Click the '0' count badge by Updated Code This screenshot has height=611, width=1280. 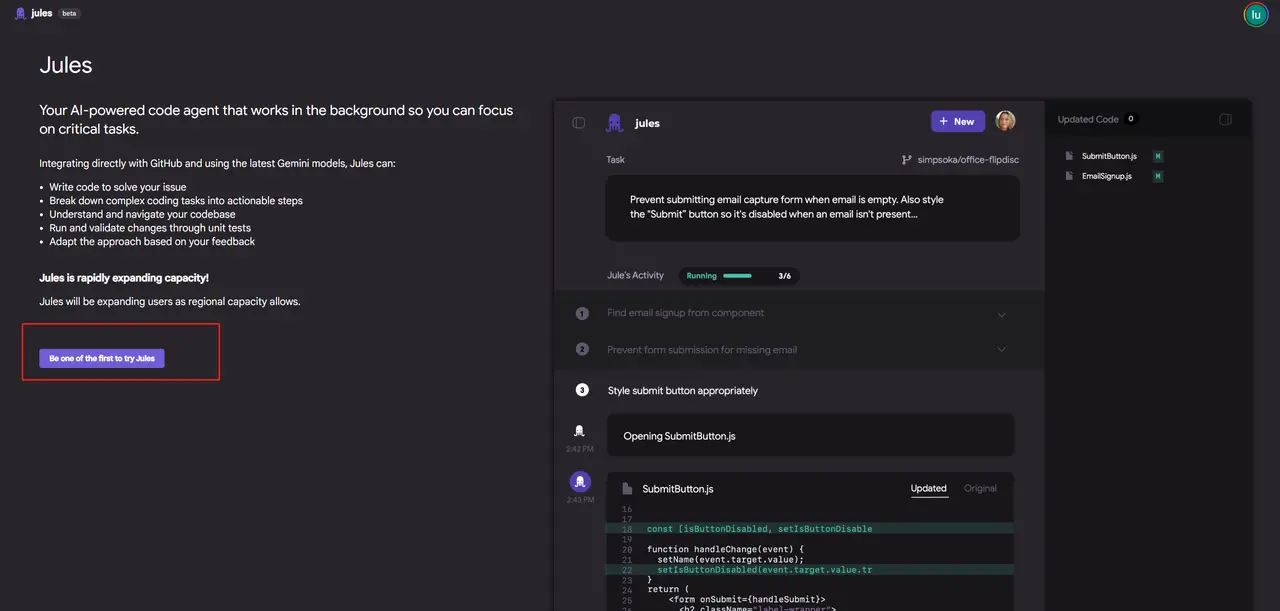(x=1131, y=119)
